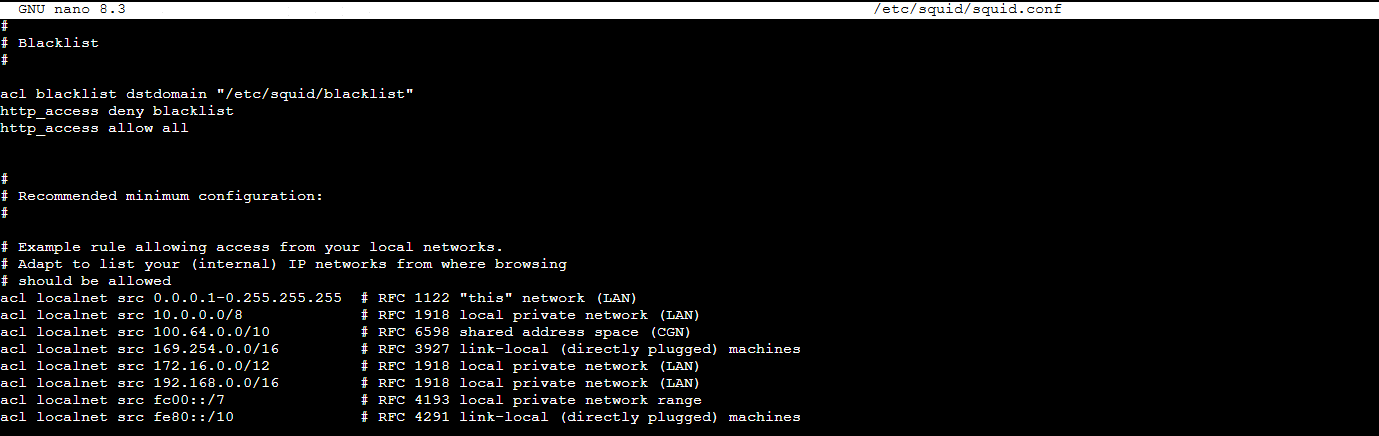The height and width of the screenshot is (436, 1379).
Task: Click the "should be allowed" comment line
Action: coord(94,281)
